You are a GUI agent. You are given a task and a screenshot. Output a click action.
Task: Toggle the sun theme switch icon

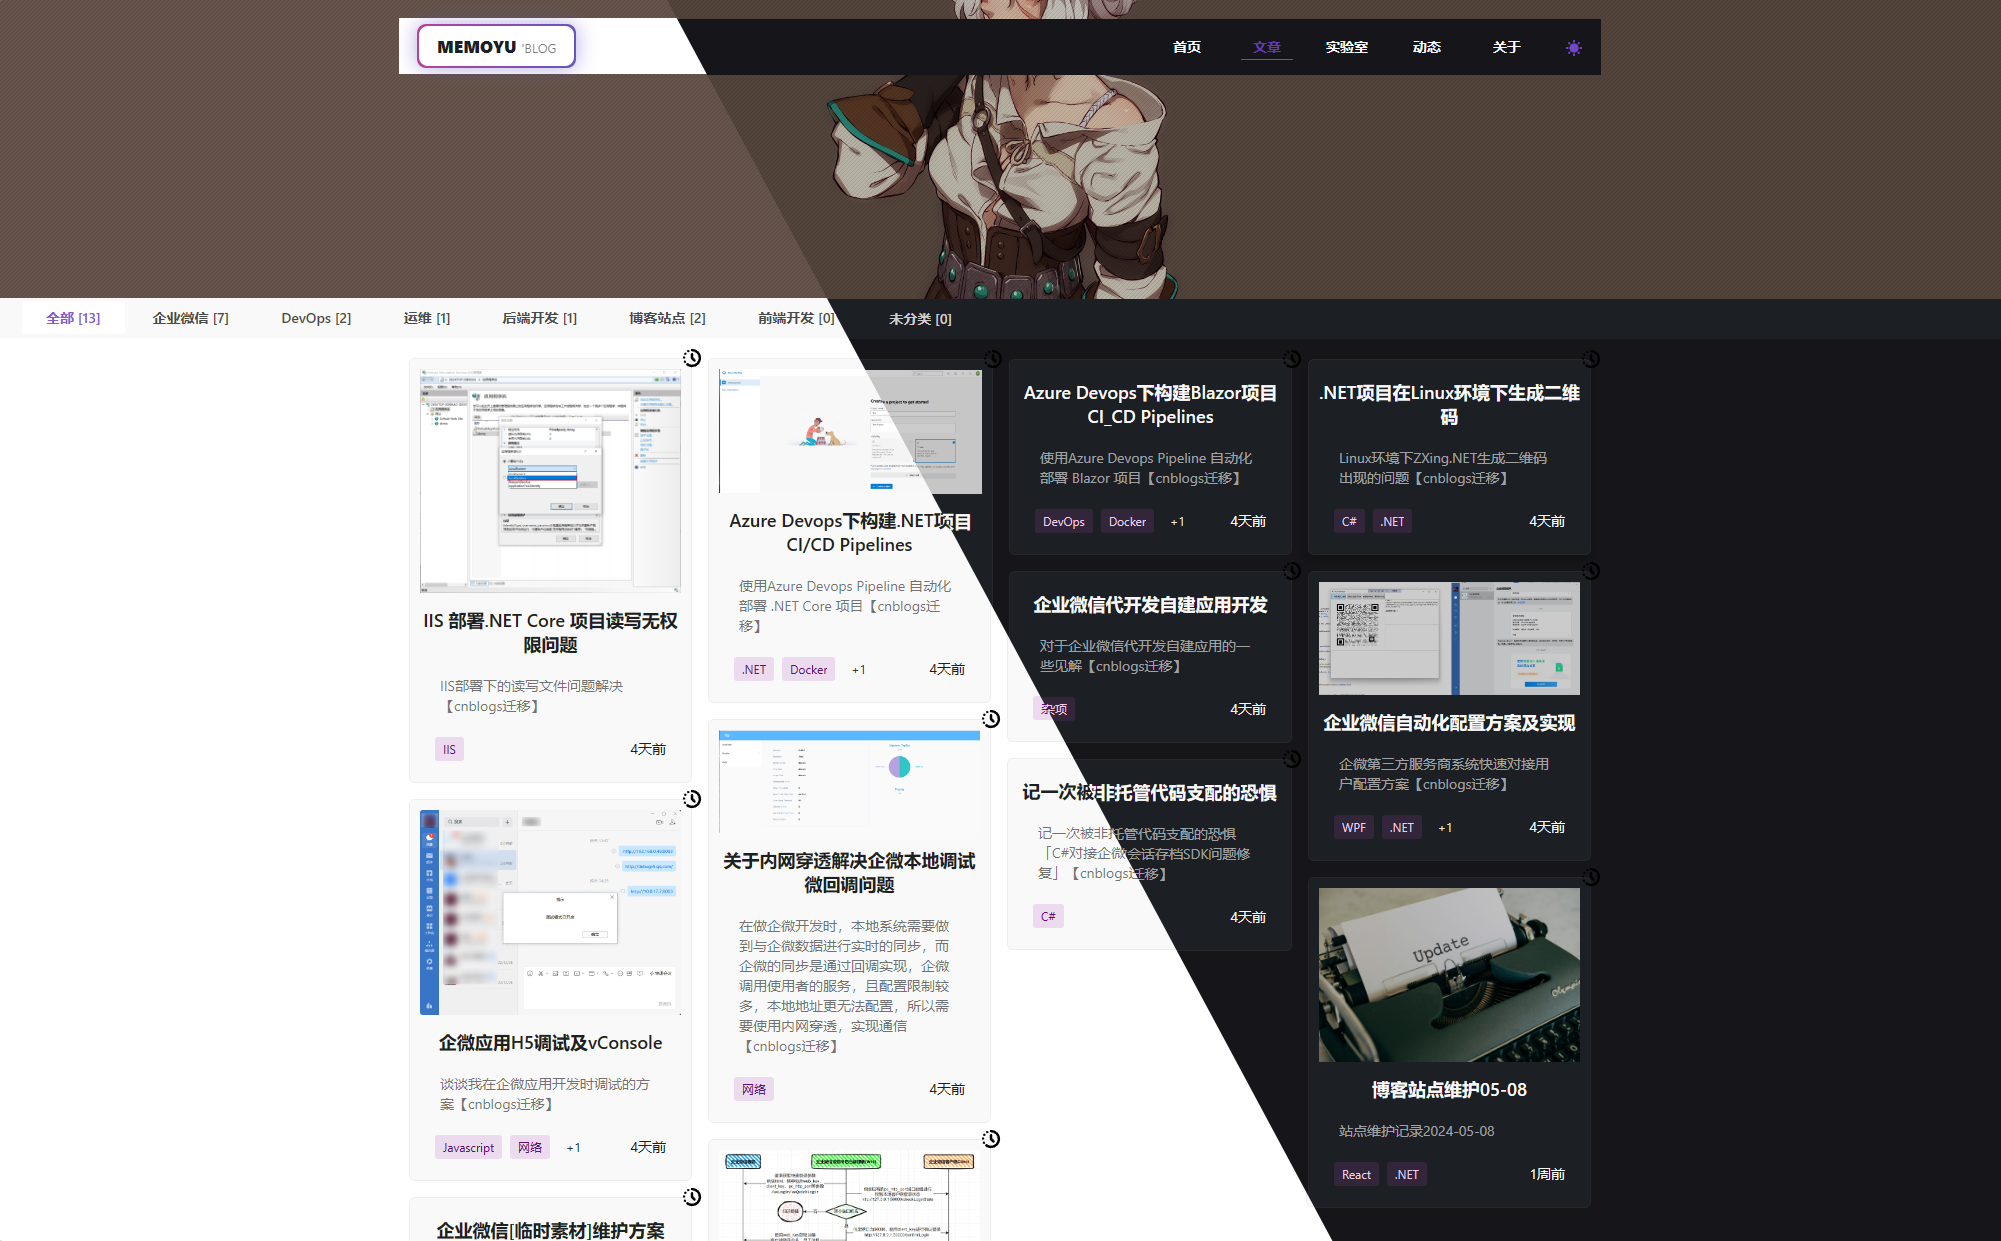tap(1573, 48)
